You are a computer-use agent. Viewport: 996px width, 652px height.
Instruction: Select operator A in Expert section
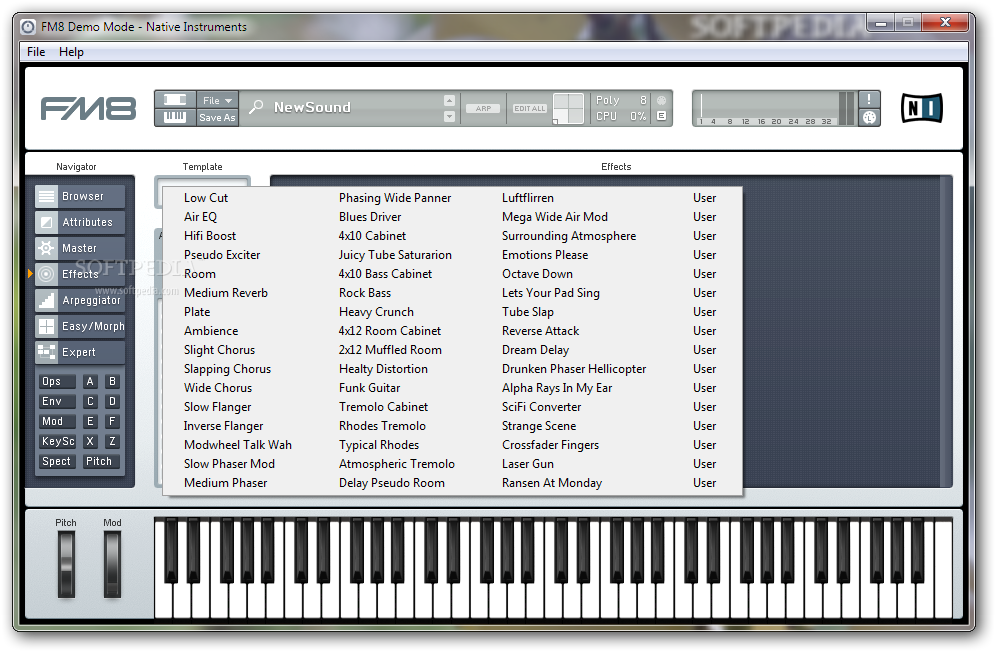(90, 381)
